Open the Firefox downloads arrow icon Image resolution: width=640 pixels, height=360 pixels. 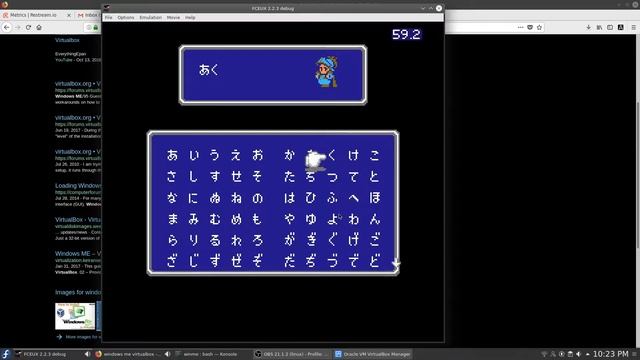588,27
